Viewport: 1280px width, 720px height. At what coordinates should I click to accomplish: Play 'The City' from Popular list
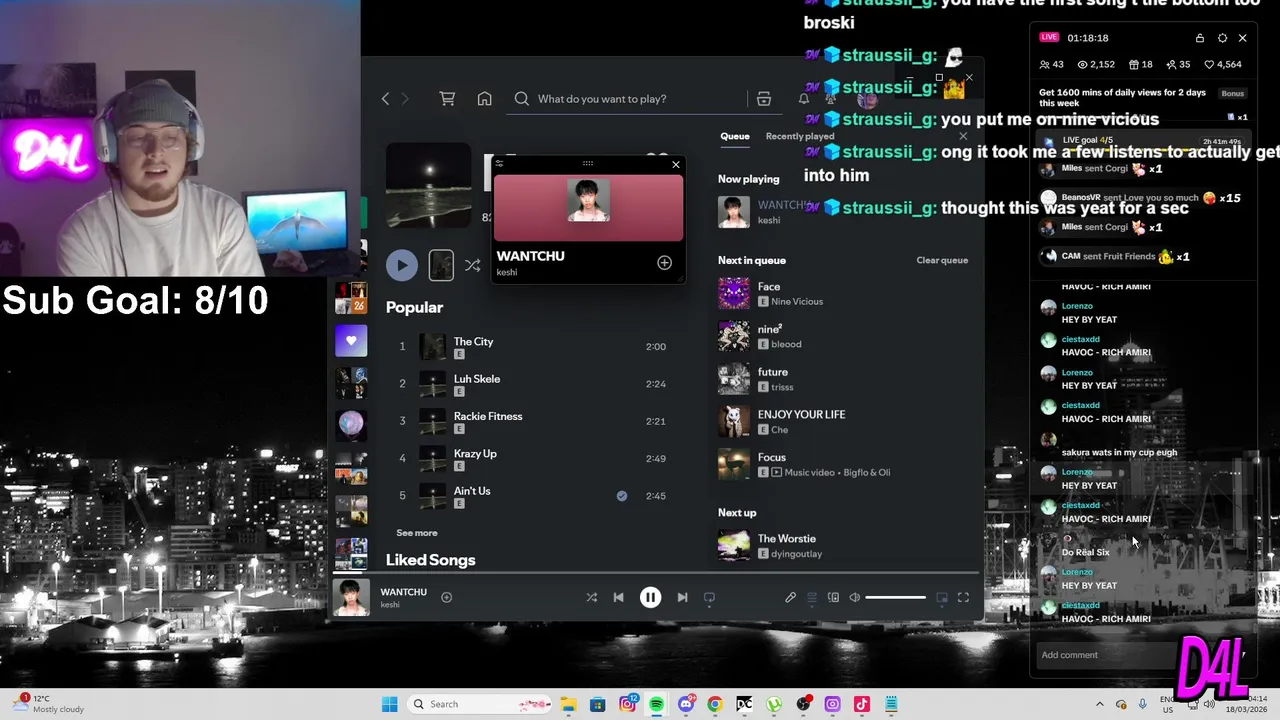pyautogui.click(x=531, y=346)
